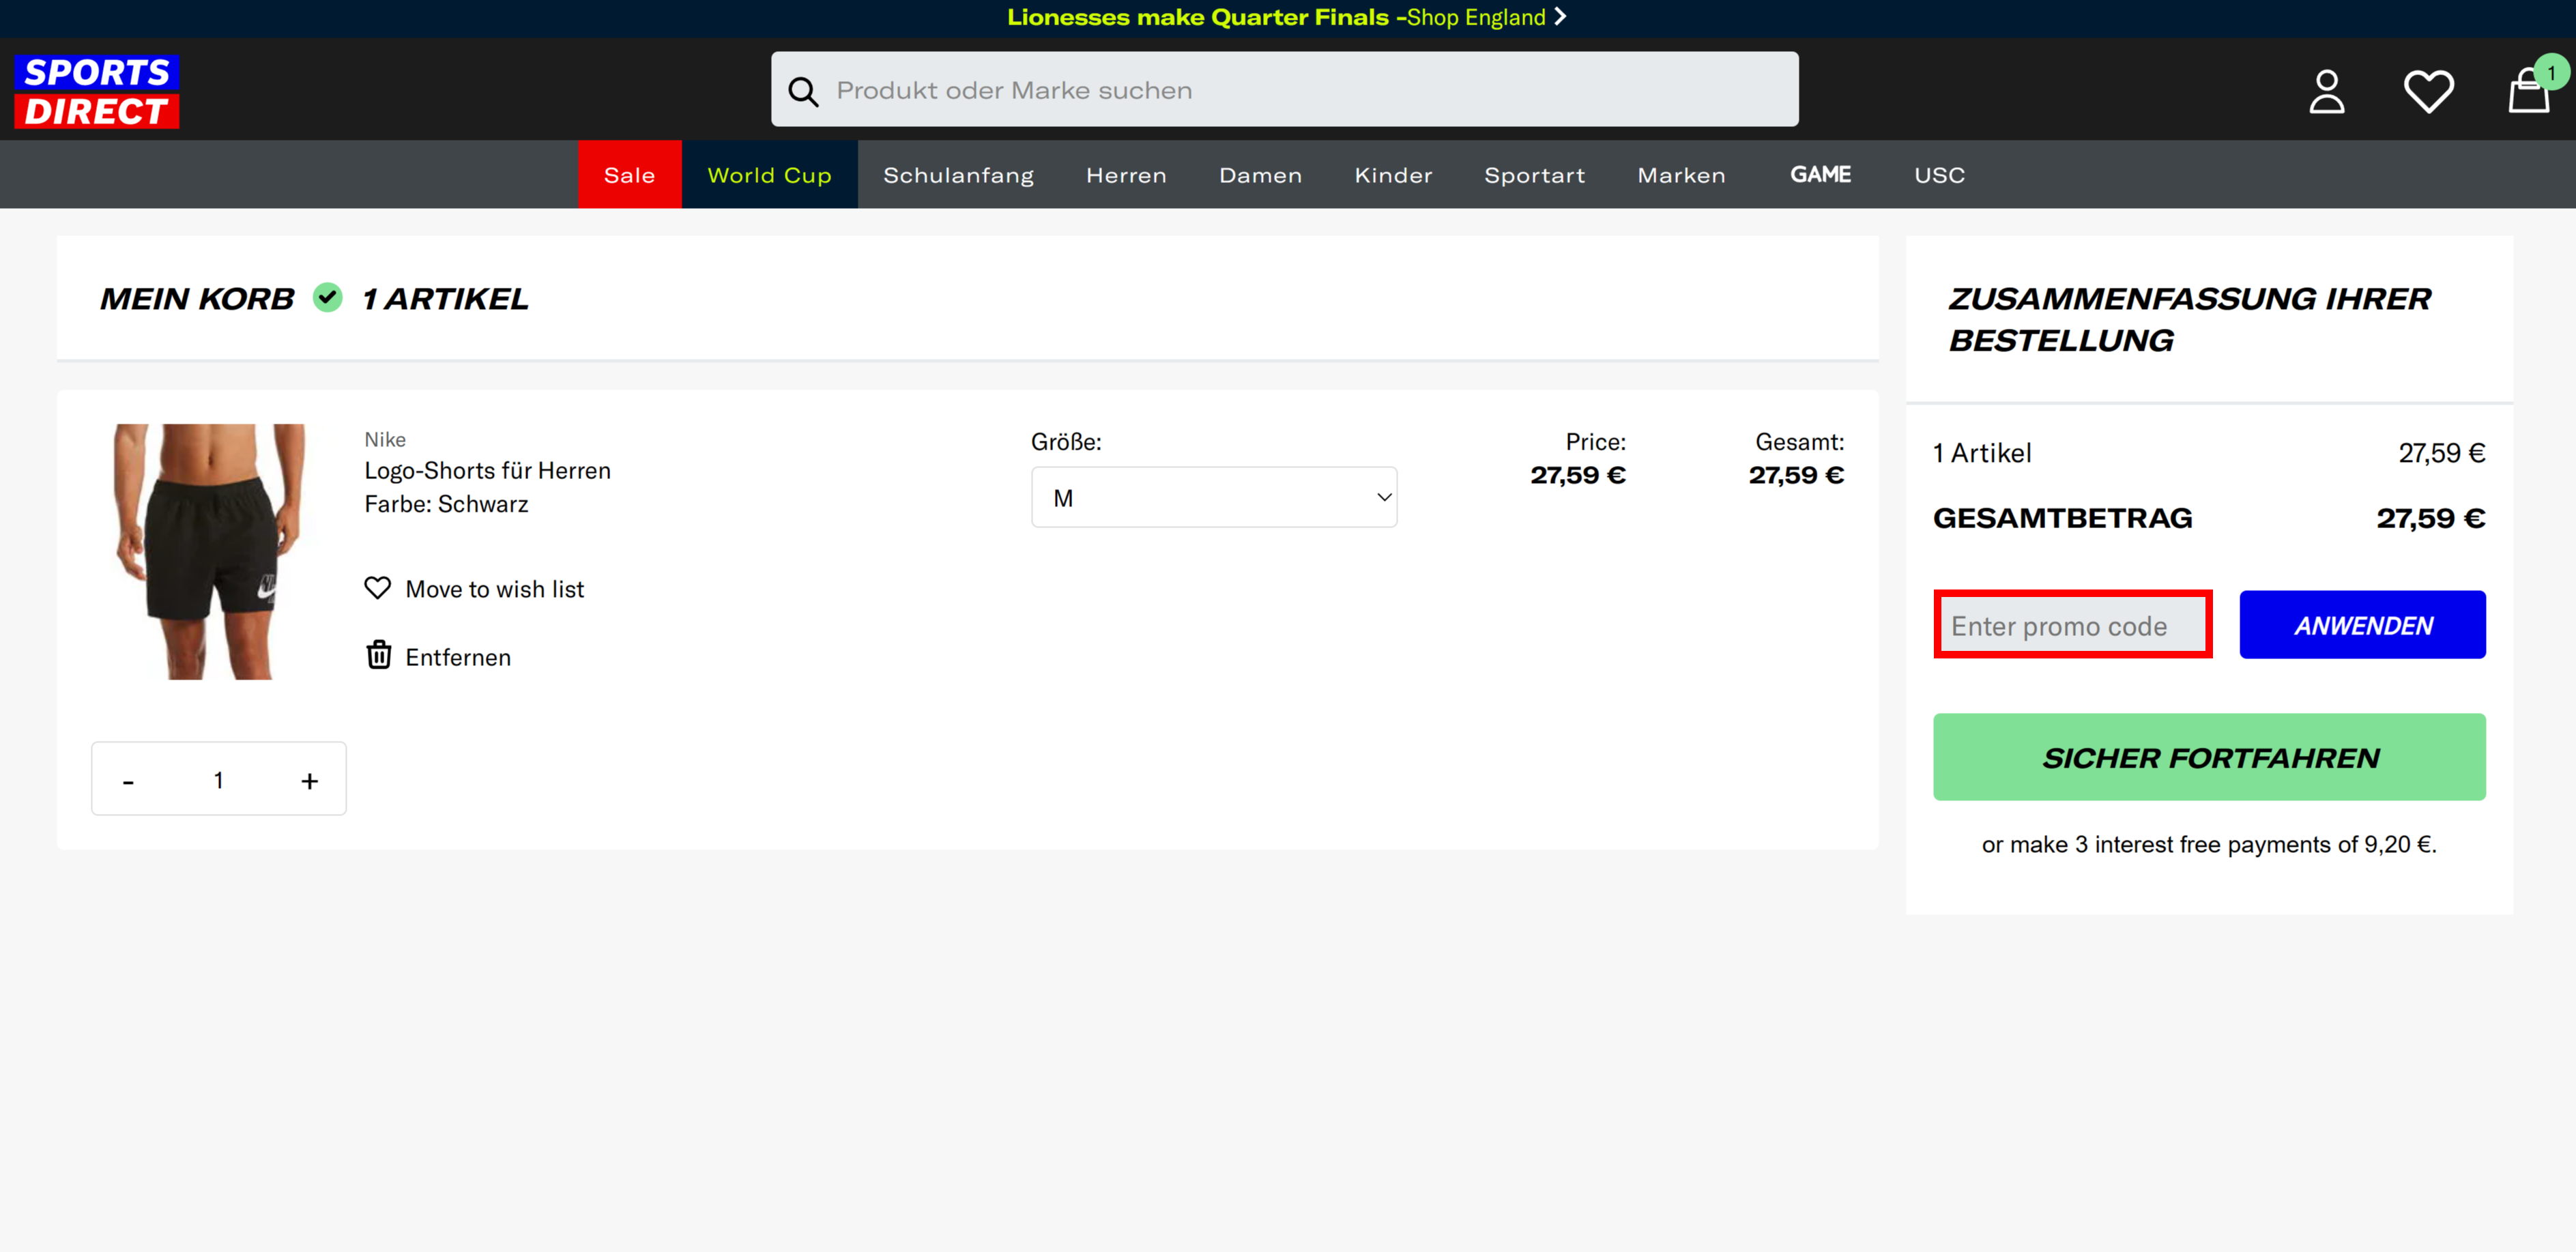Viewport: 2576px width, 1252px height.
Task: Click the green checkmark next to MEIN KORB
Action: [x=327, y=297]
